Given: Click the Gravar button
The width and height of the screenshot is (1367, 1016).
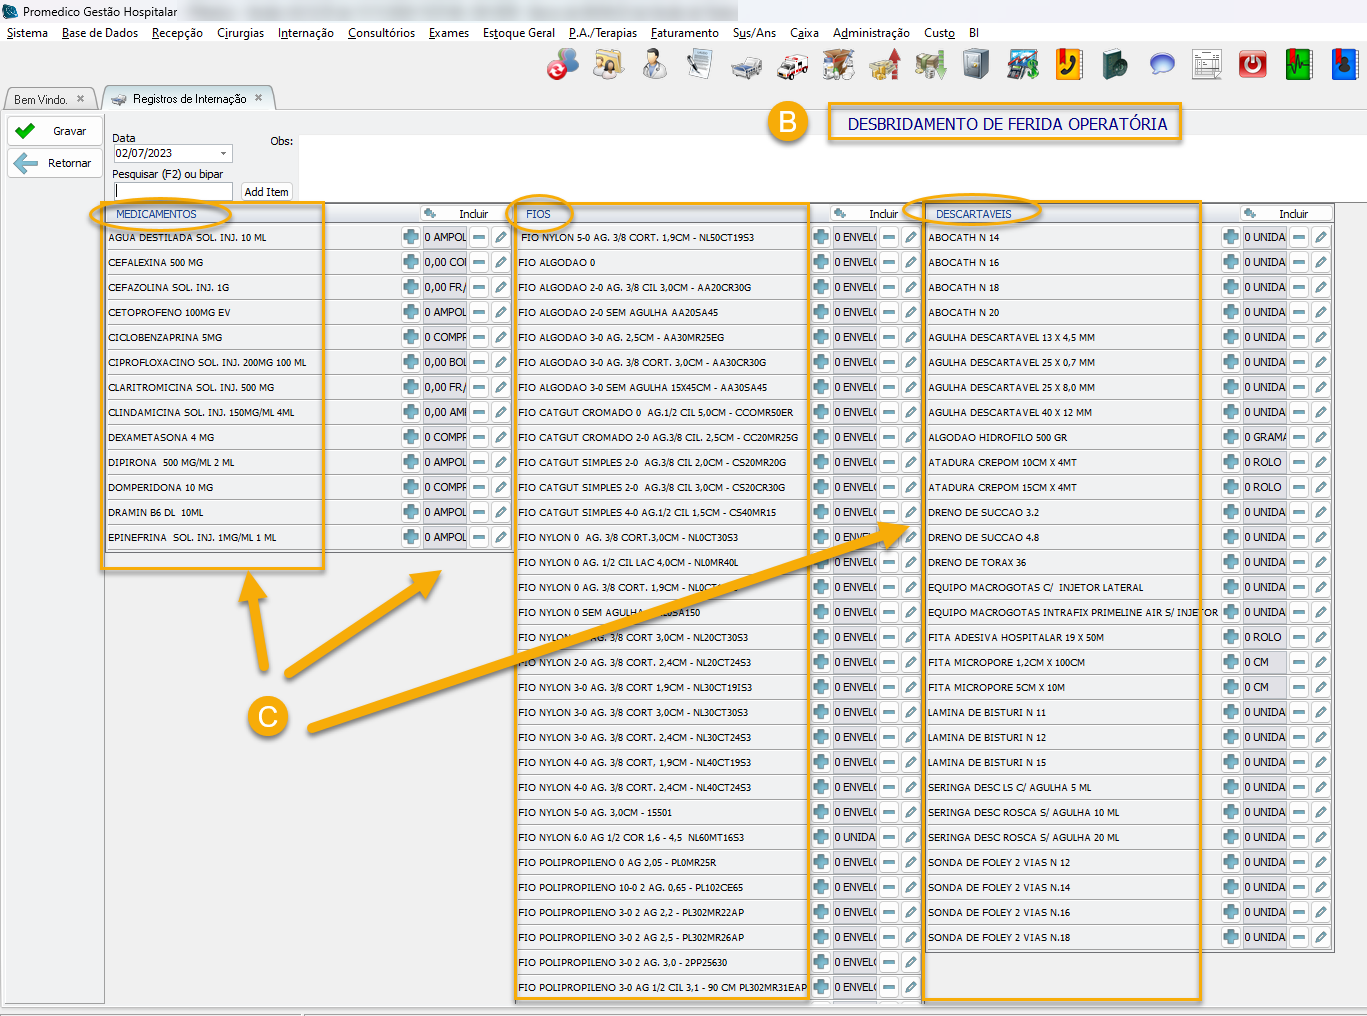Looking at the screenshot, I should tap(54, 131).
